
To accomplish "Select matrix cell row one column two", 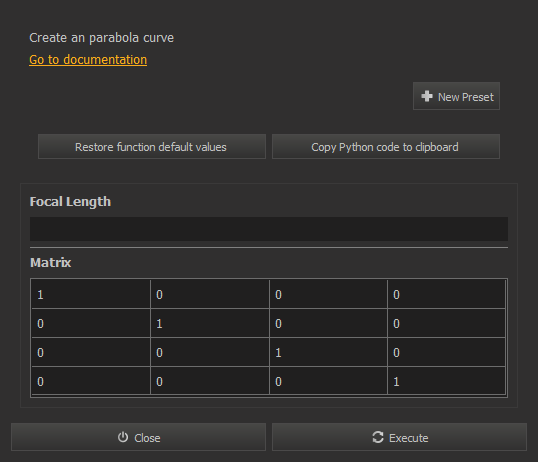I will [210, 294].
